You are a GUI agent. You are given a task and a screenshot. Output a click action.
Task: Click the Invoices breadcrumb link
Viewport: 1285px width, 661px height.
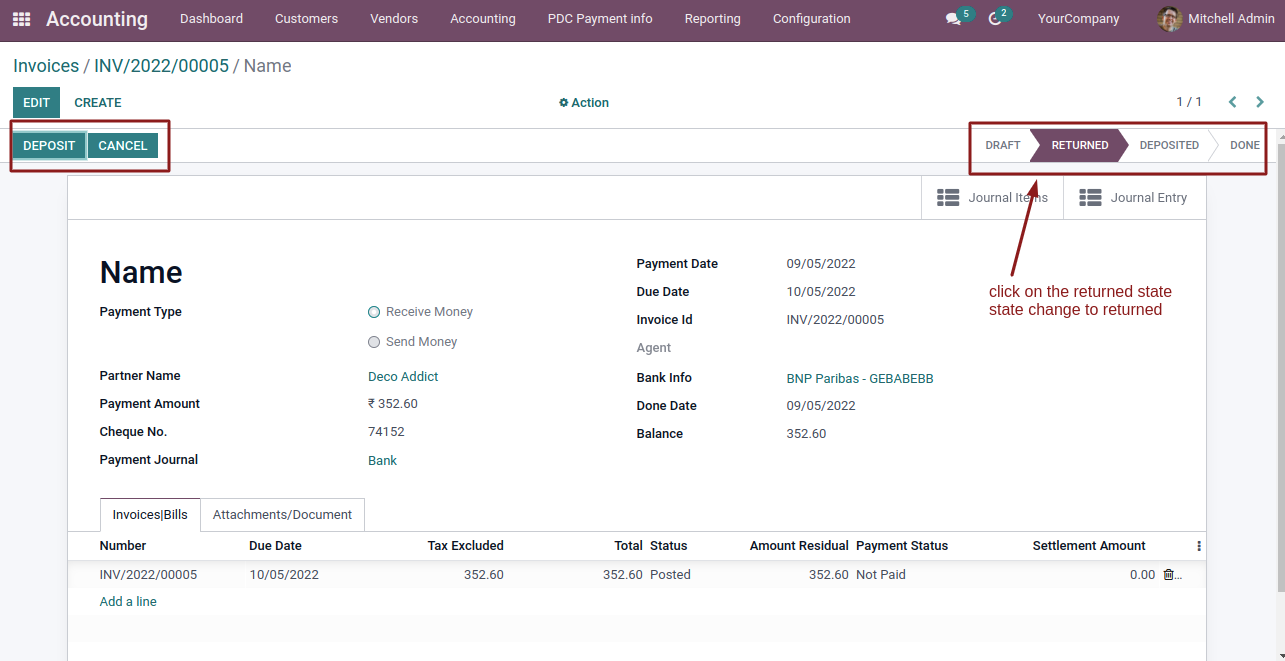[46, 66]
